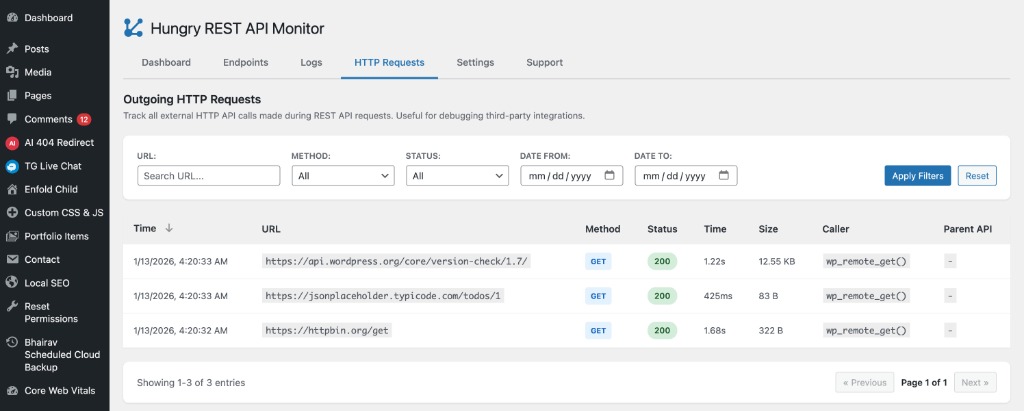This screenshot has width=1024, height=411.
Task: Select the httpbin.org/get request URL
Action: coord(326,330)
